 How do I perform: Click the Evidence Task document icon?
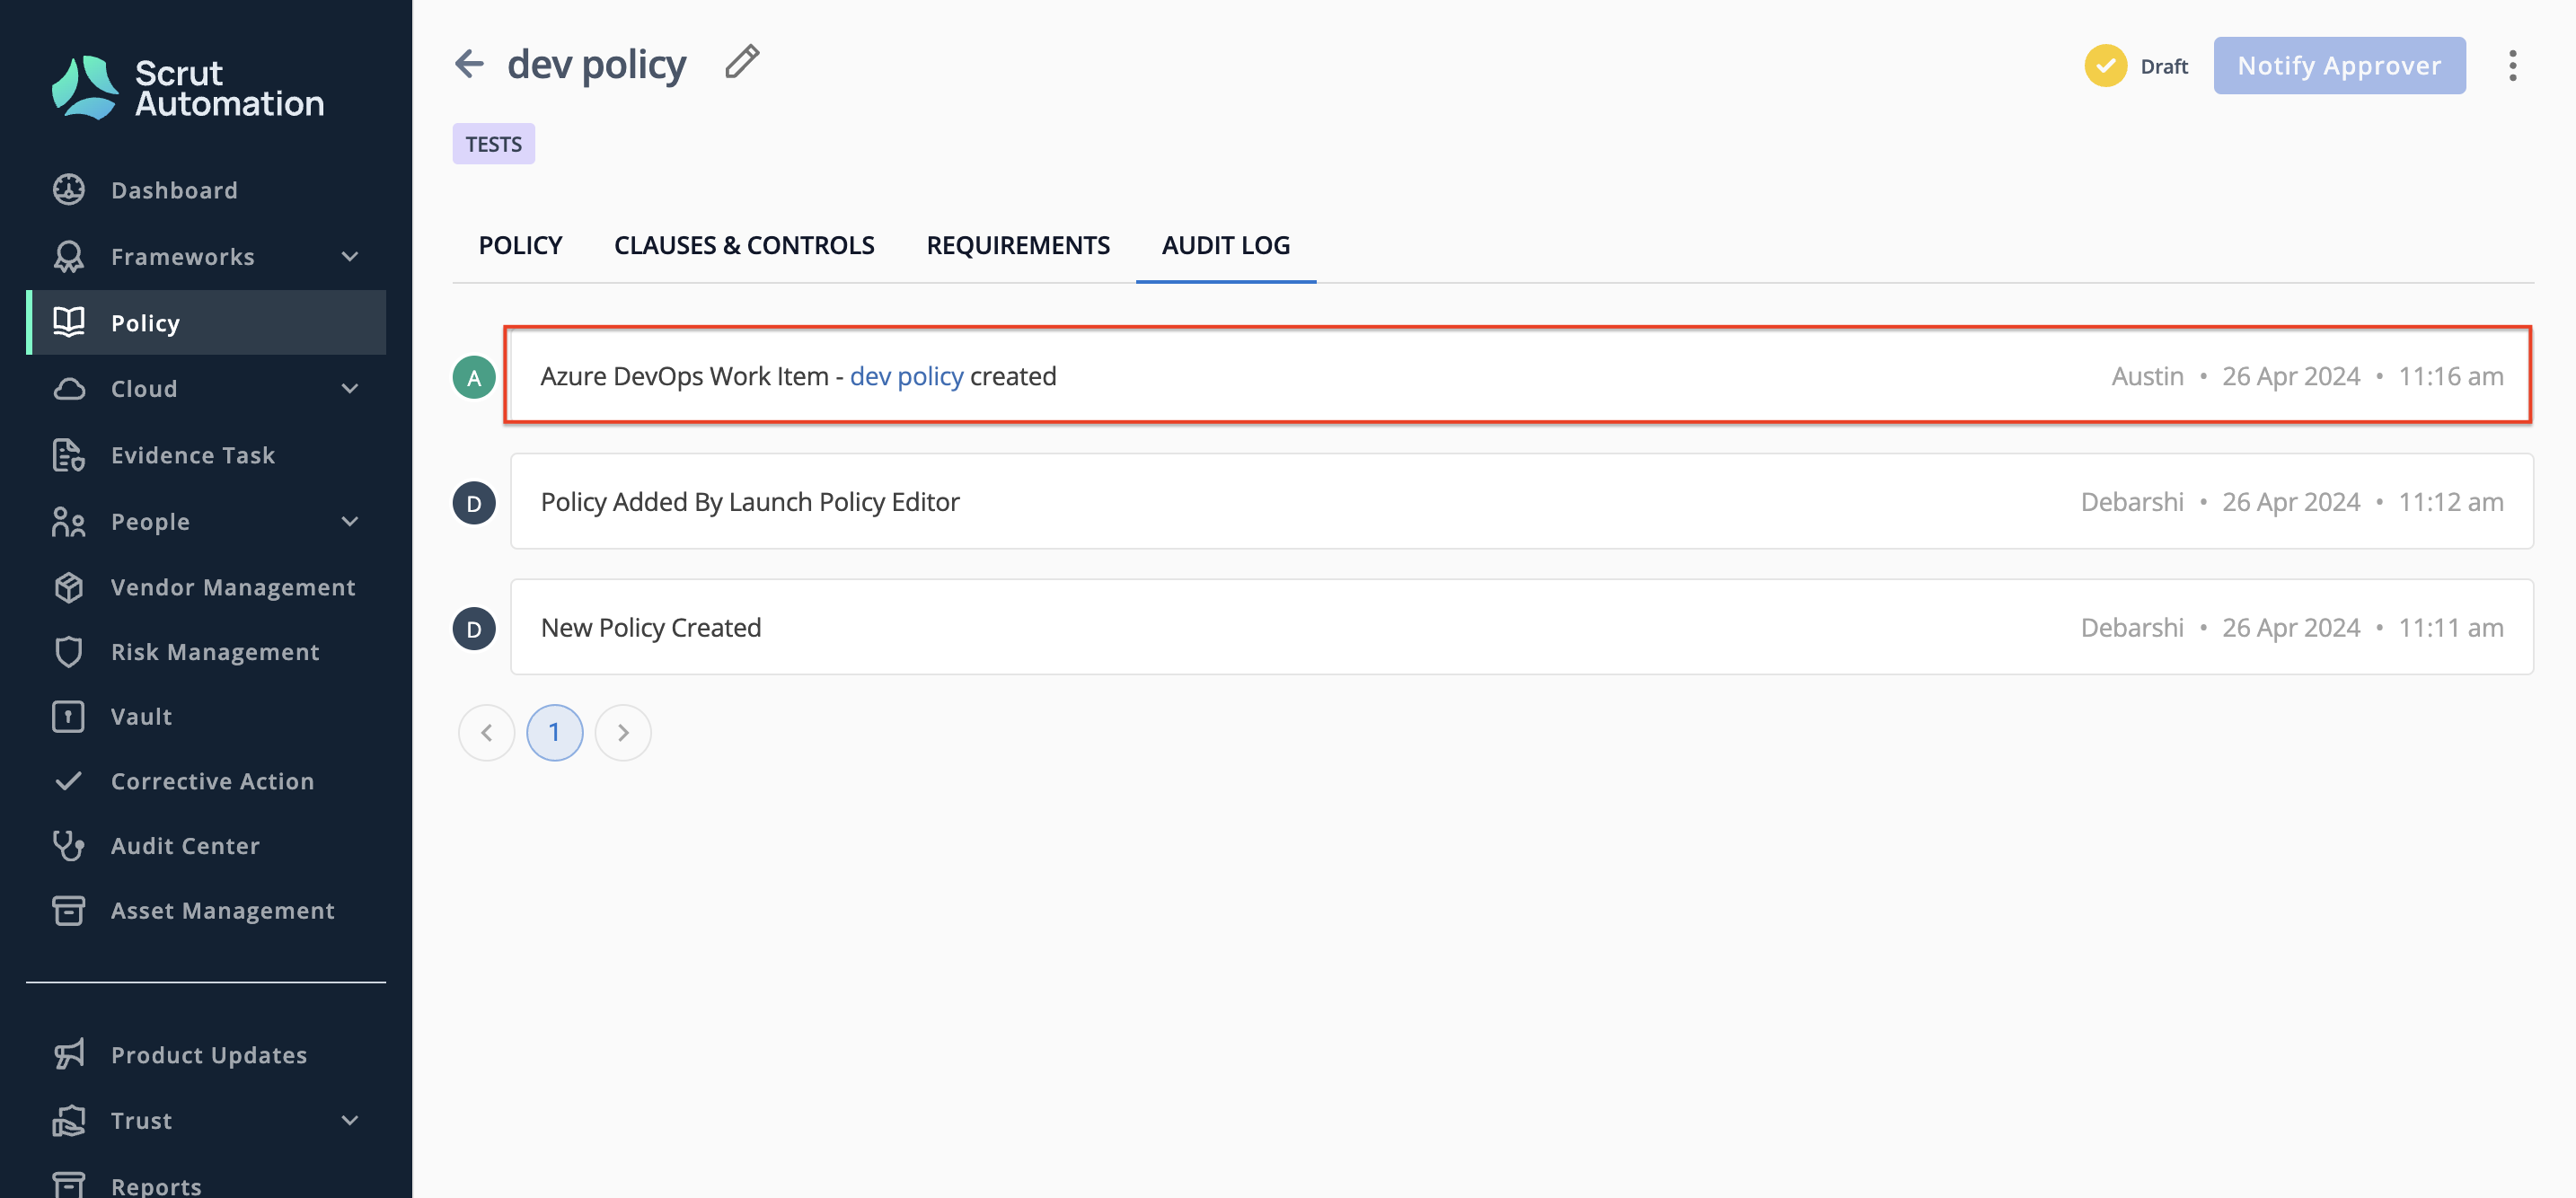pos(69,455)
